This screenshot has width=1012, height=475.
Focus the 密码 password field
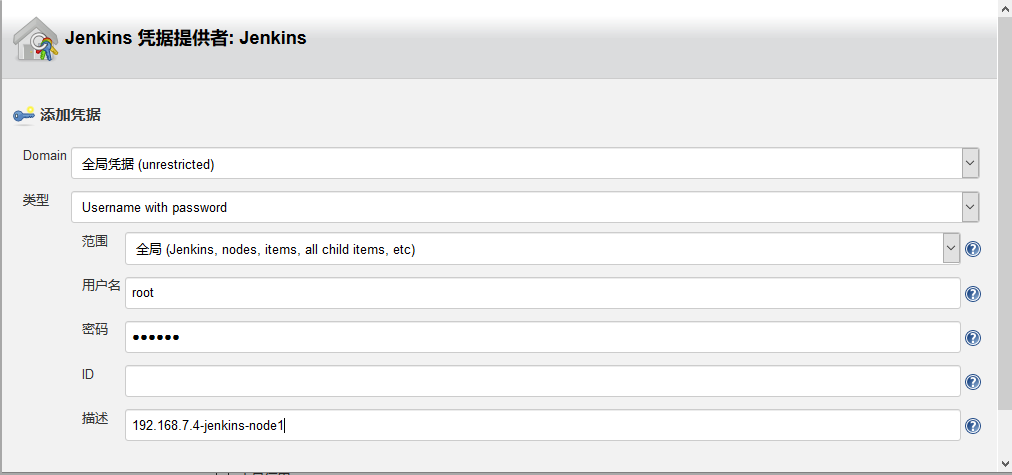542,337
